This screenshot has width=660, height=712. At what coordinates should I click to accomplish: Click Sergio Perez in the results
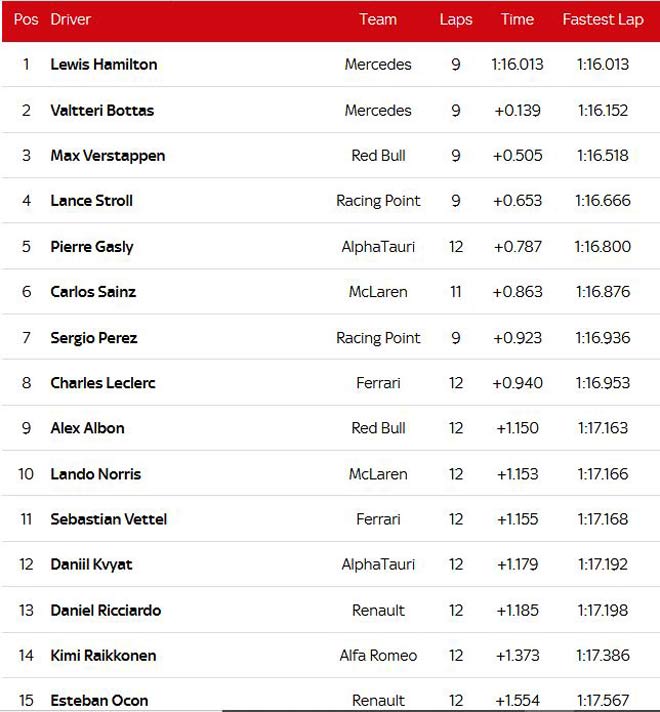[x=94, y=338]
